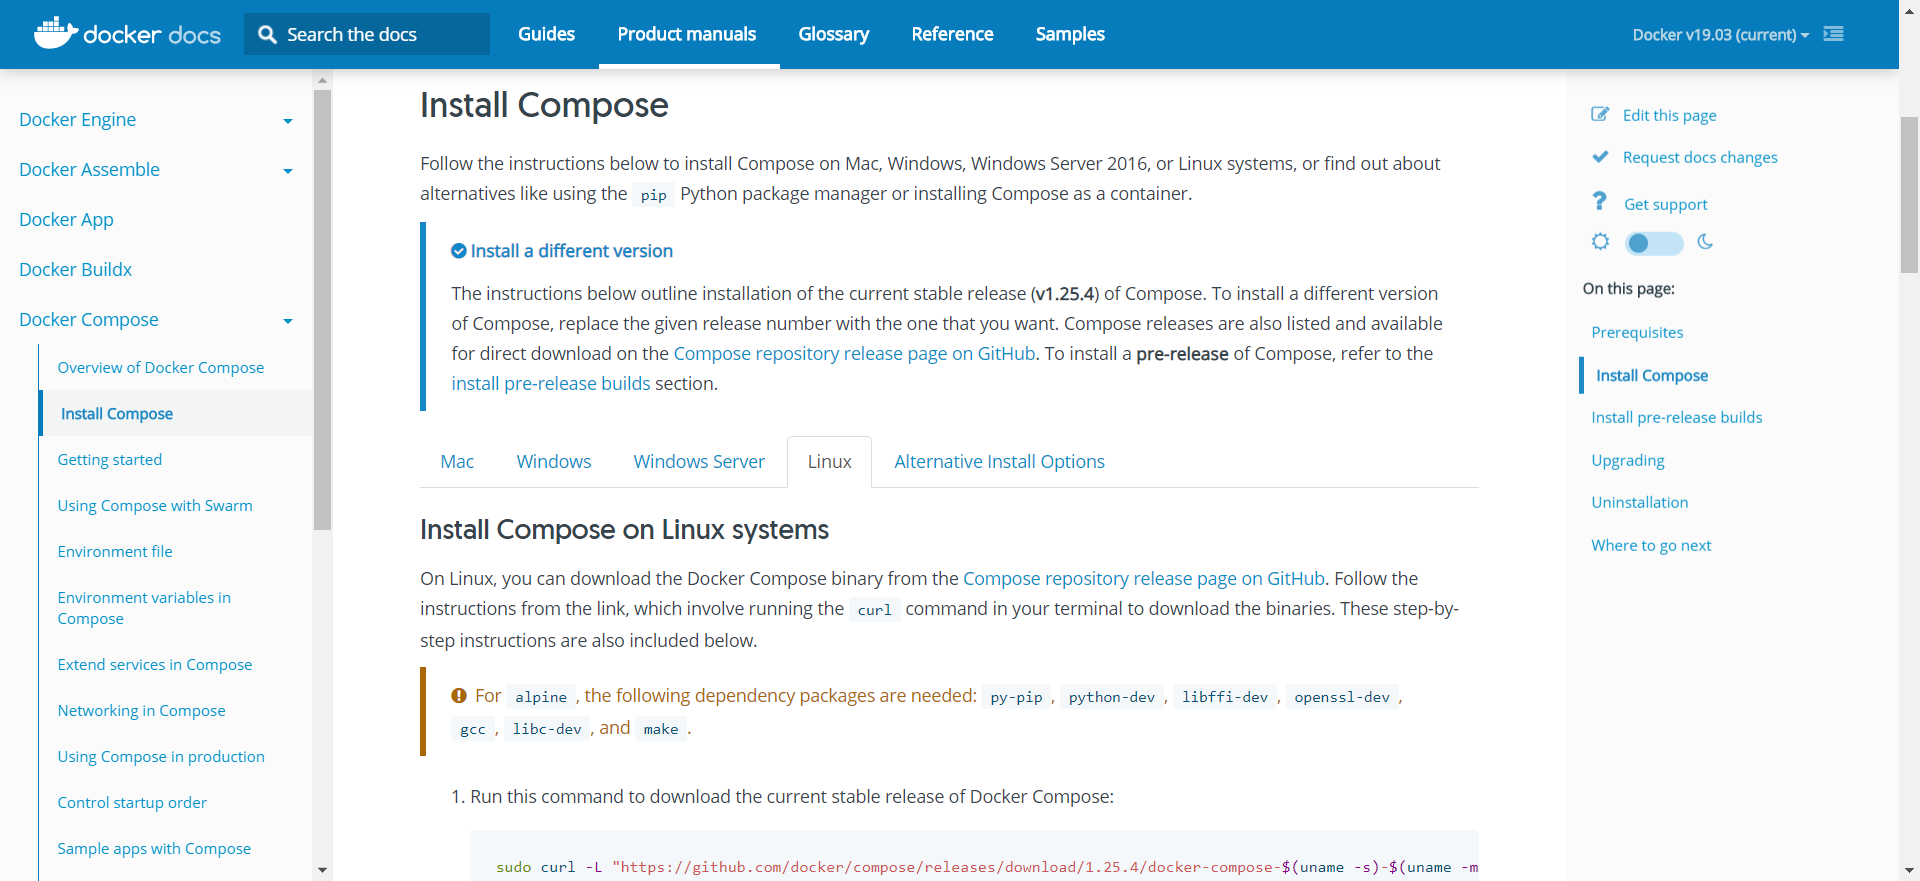Click the Docker Compose sidebar heading
The height and width of the screenshot is (881, 1920).
89,319
